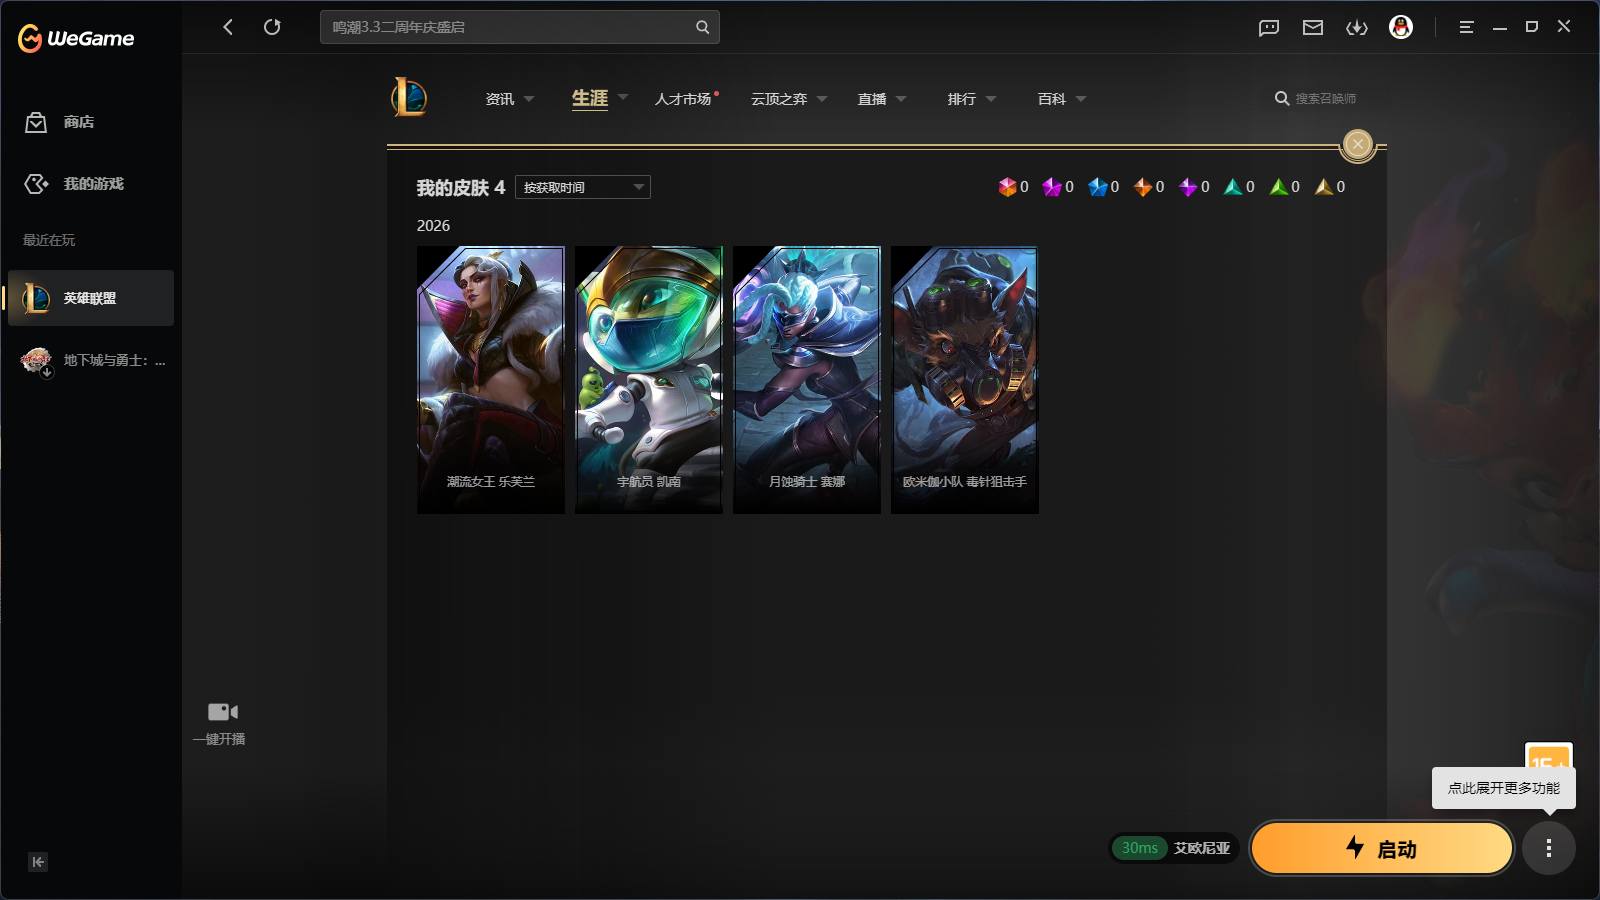Click the gold triangle gem icon

click(x=1324, y=187)
